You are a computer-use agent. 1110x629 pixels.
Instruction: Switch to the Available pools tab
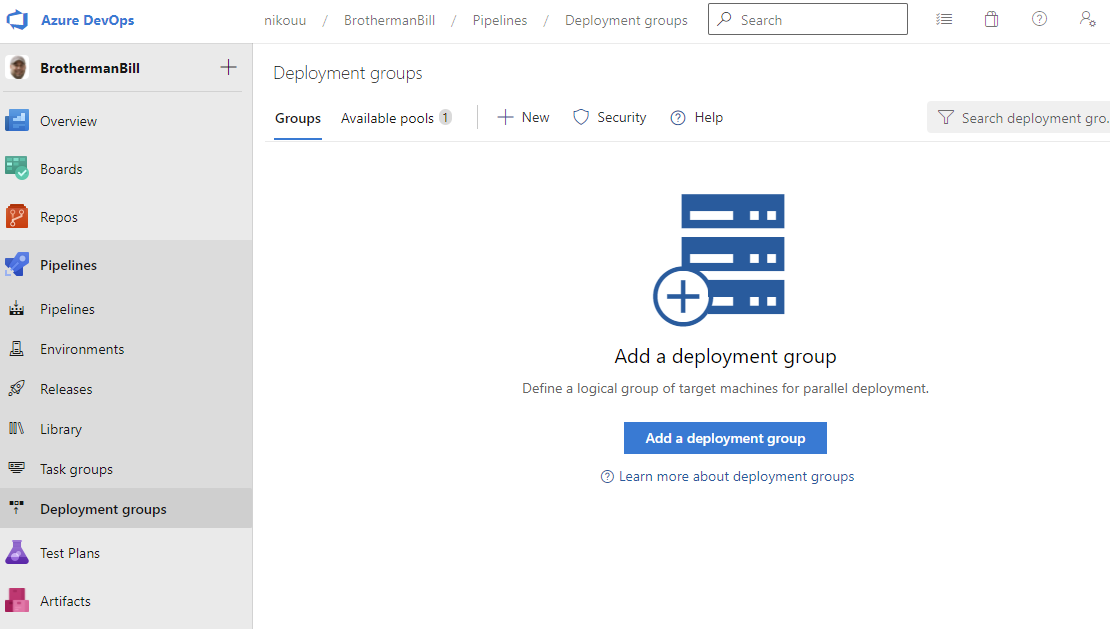[x=396, y=118]
